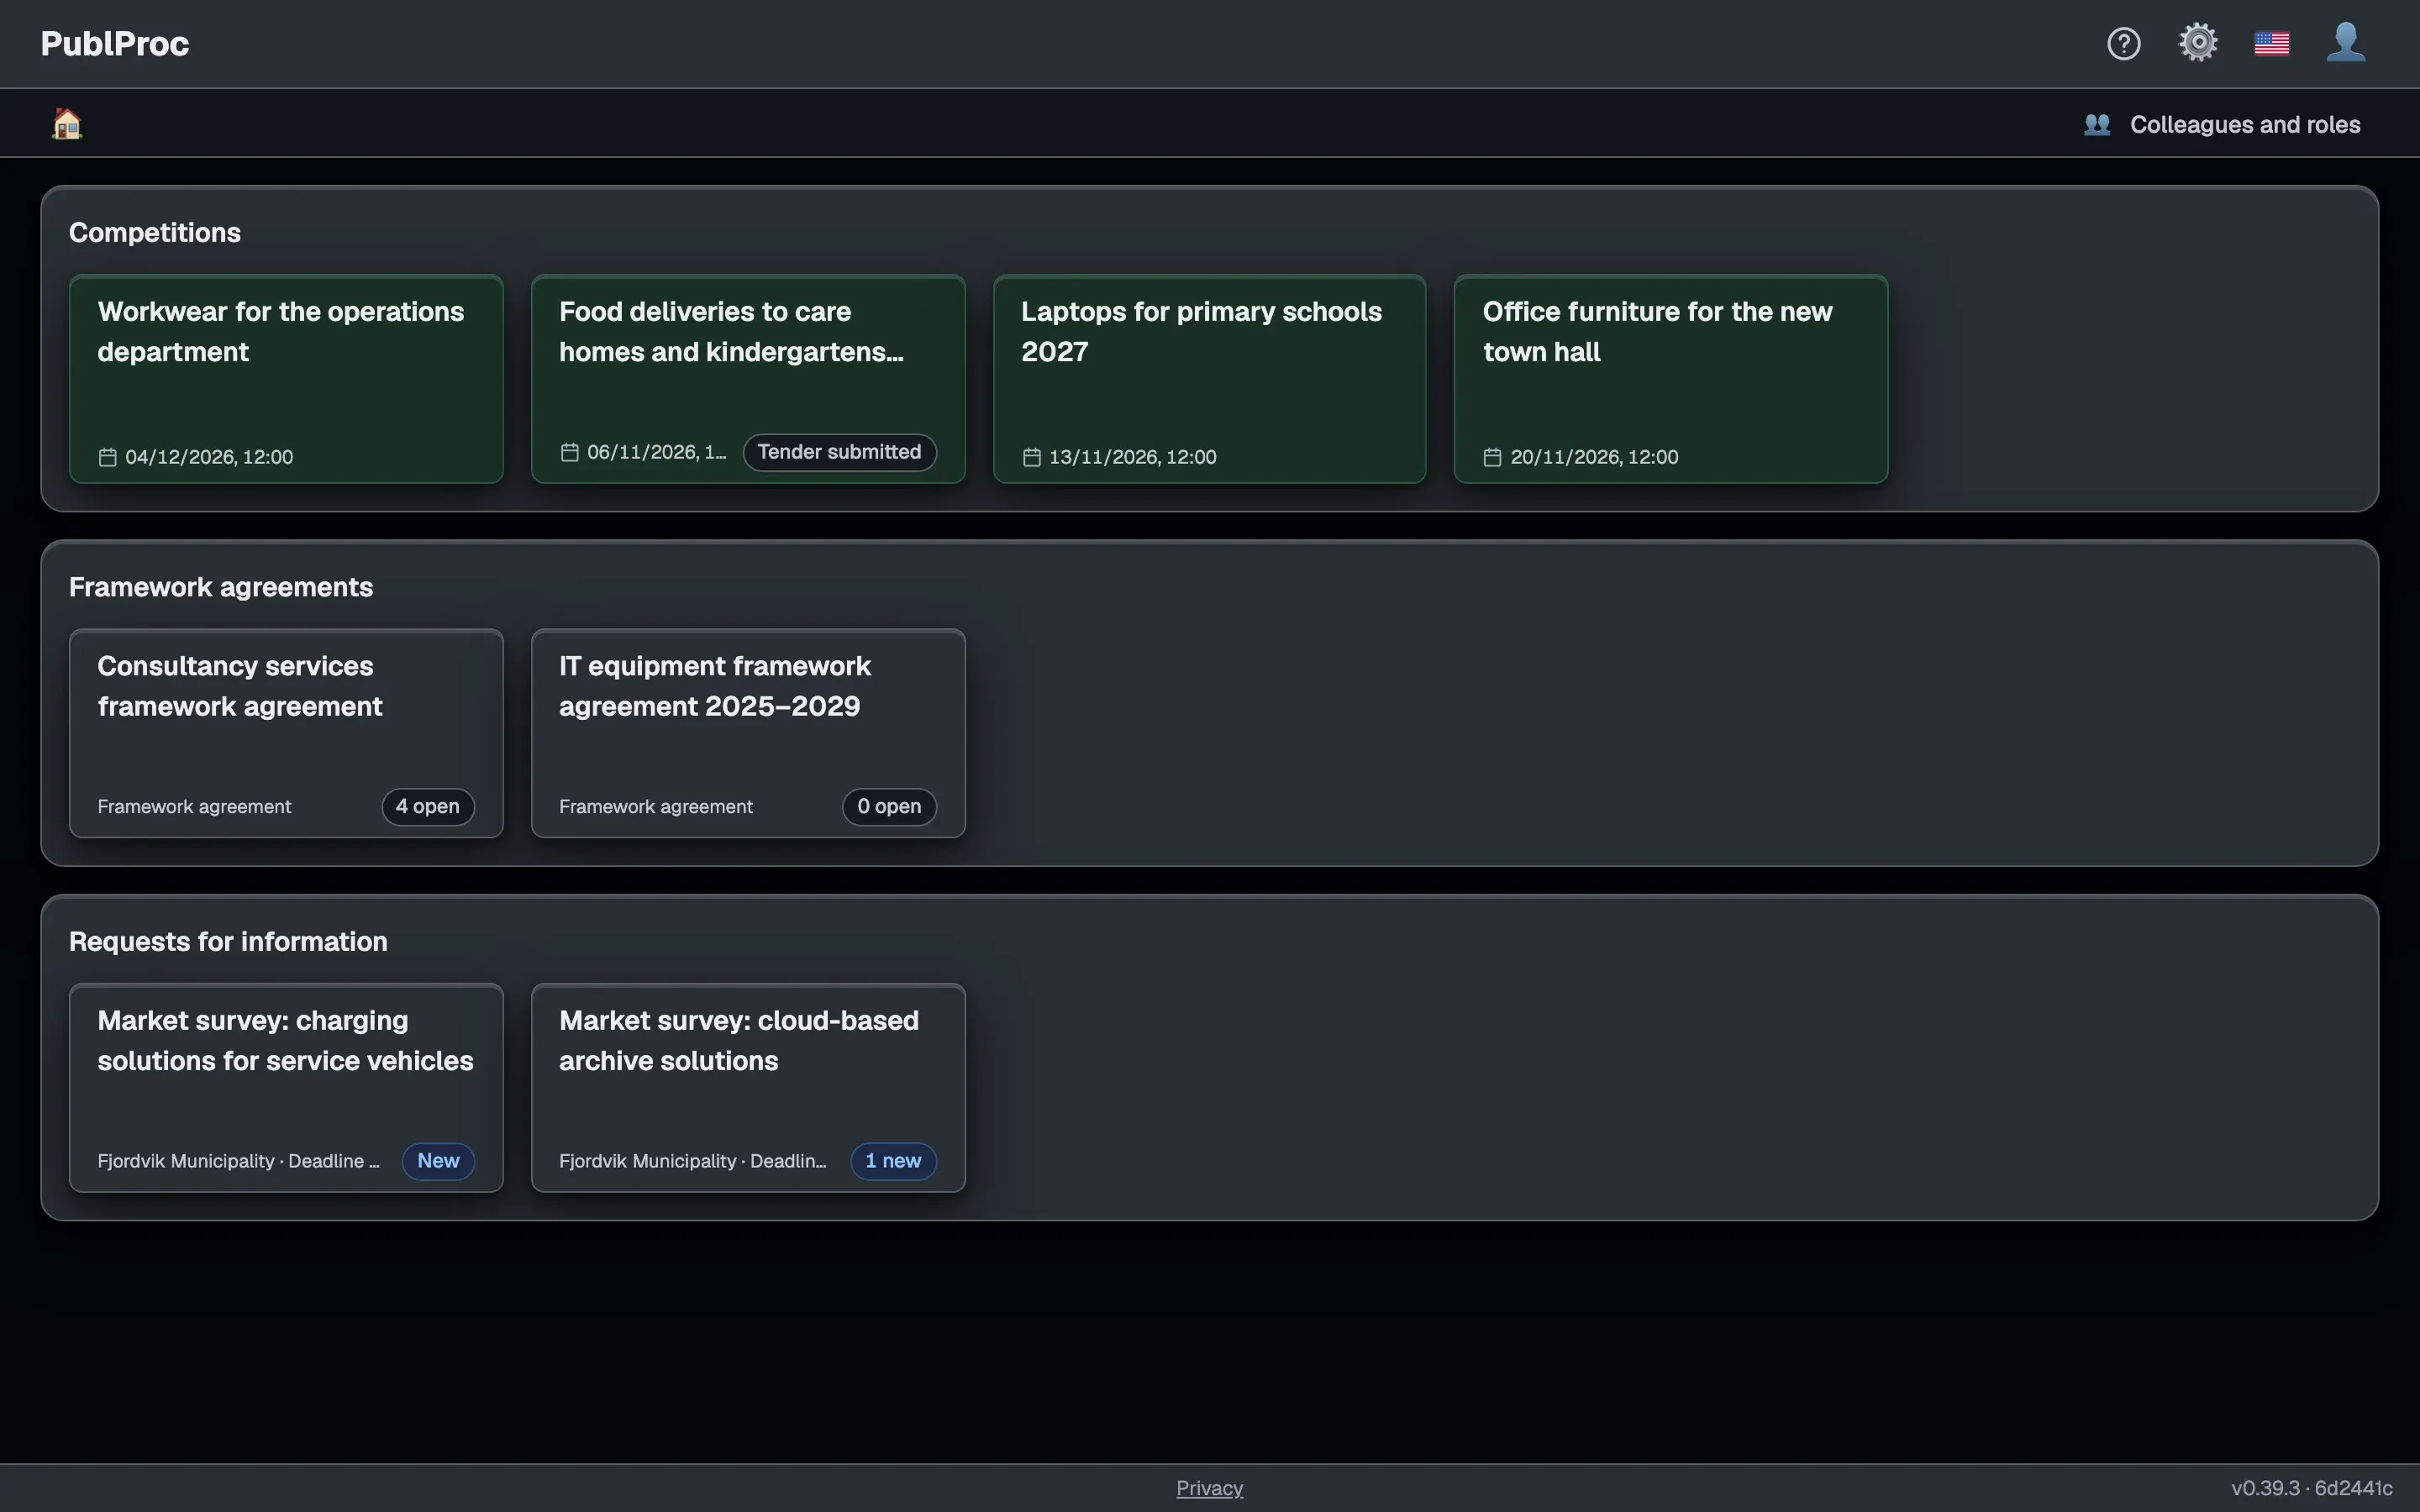Click the date 20/11/2026, 12:00

click(x=1594, y=457)
